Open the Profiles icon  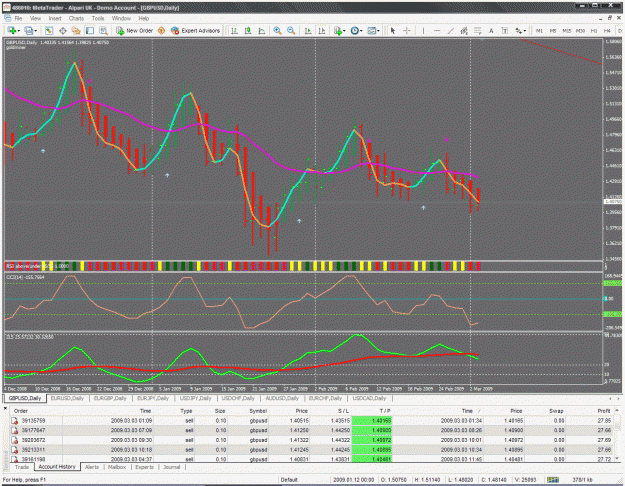point(29,31)
